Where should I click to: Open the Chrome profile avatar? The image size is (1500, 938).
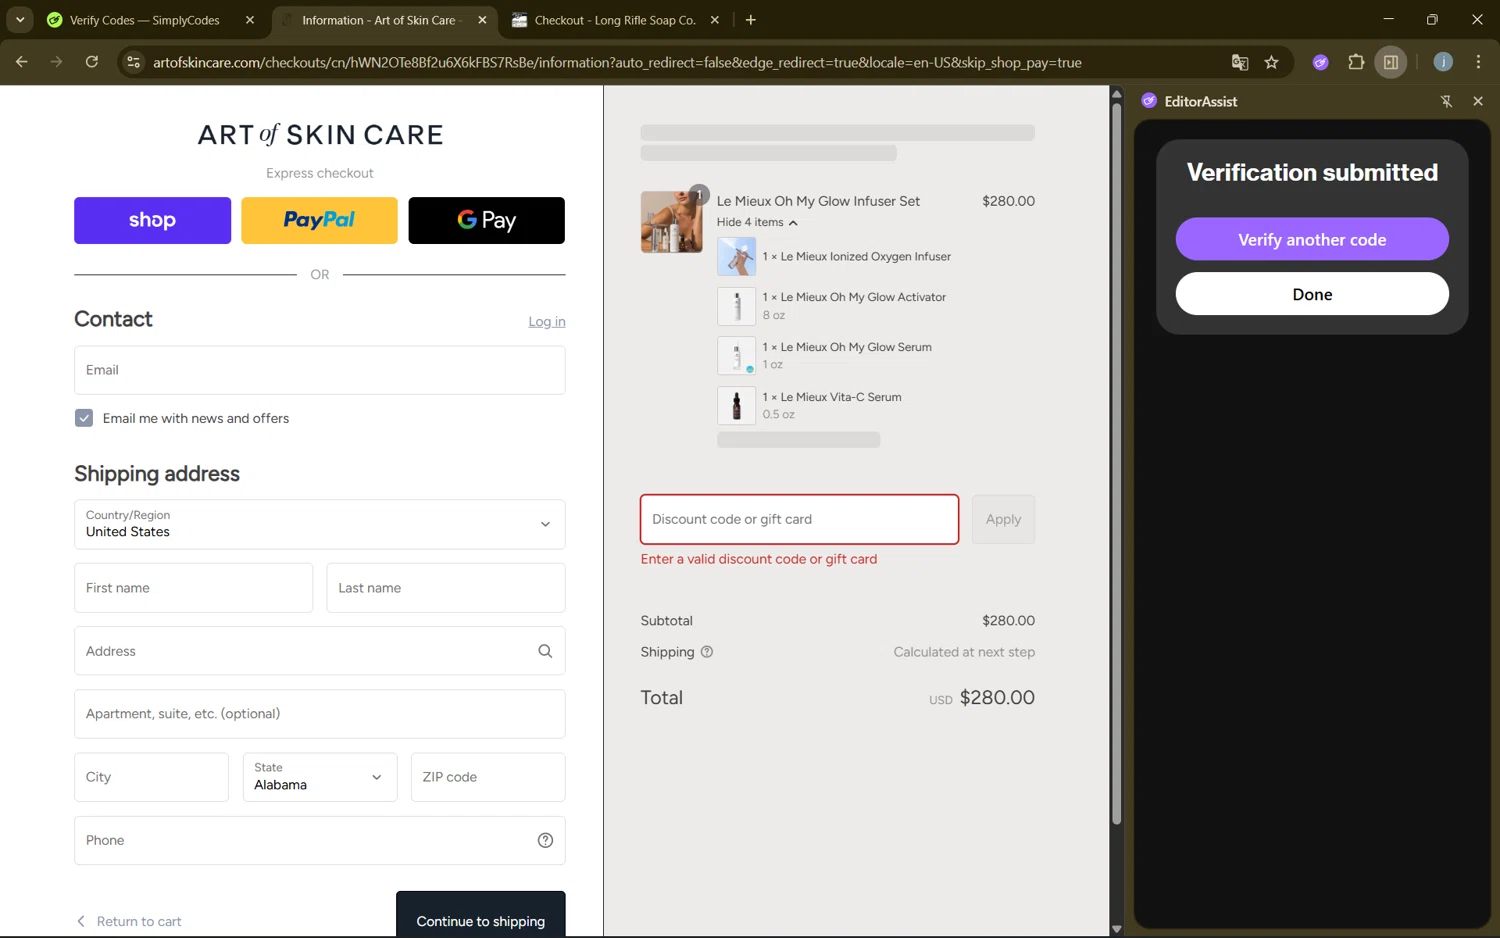click(1443, 62)
